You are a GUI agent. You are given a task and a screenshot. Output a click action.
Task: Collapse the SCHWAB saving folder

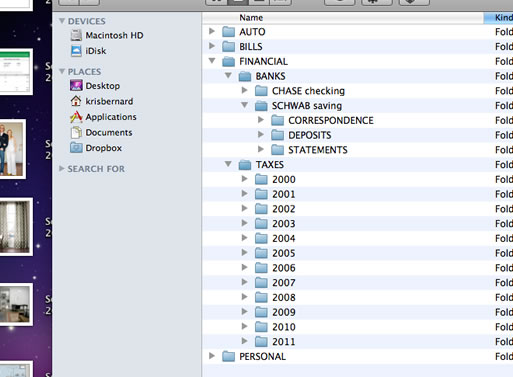[x=244, y=105]
